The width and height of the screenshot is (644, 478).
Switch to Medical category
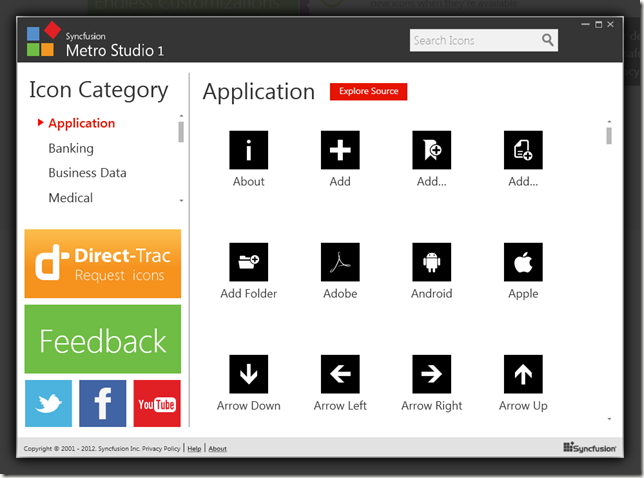coord(71,198)
